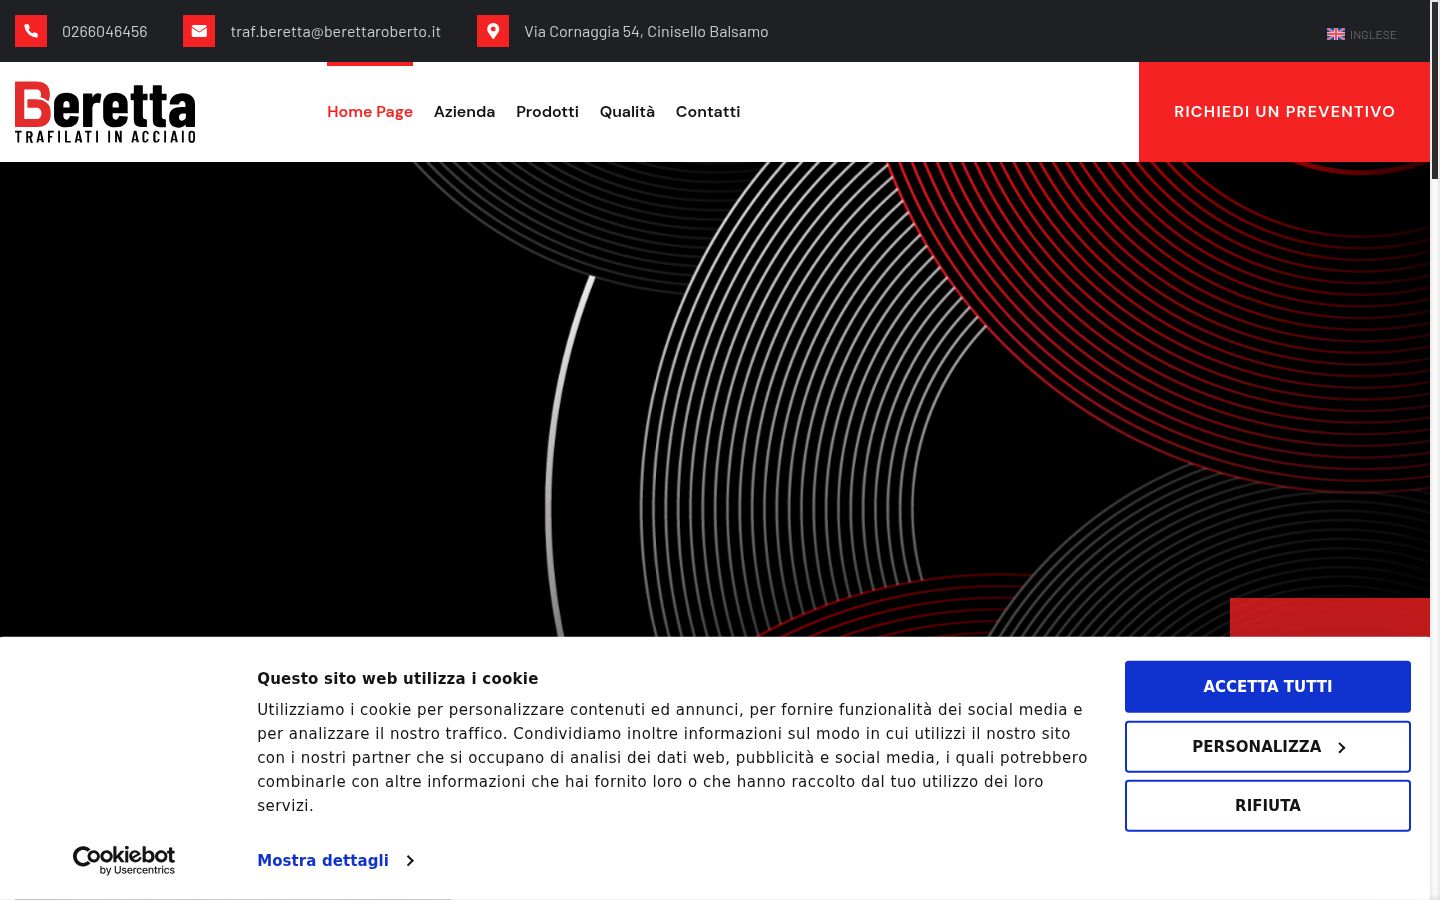Open the Beretta Trafilati in Acciaio logo
This screenshot has width=1440, height=900.
pyautogui.click(x=105, y=112)
